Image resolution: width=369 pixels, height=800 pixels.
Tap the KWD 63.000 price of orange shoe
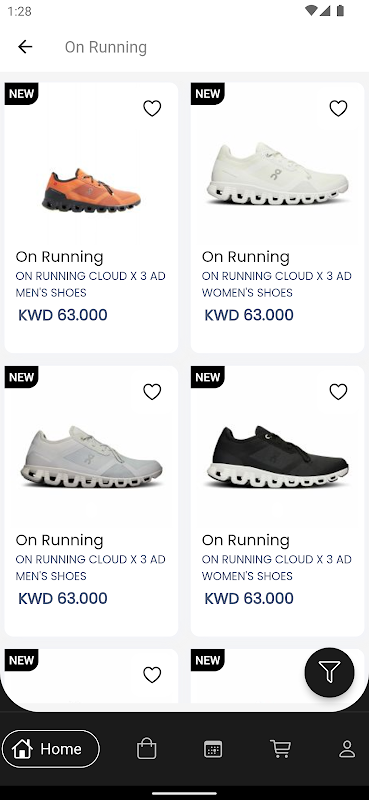63,315
